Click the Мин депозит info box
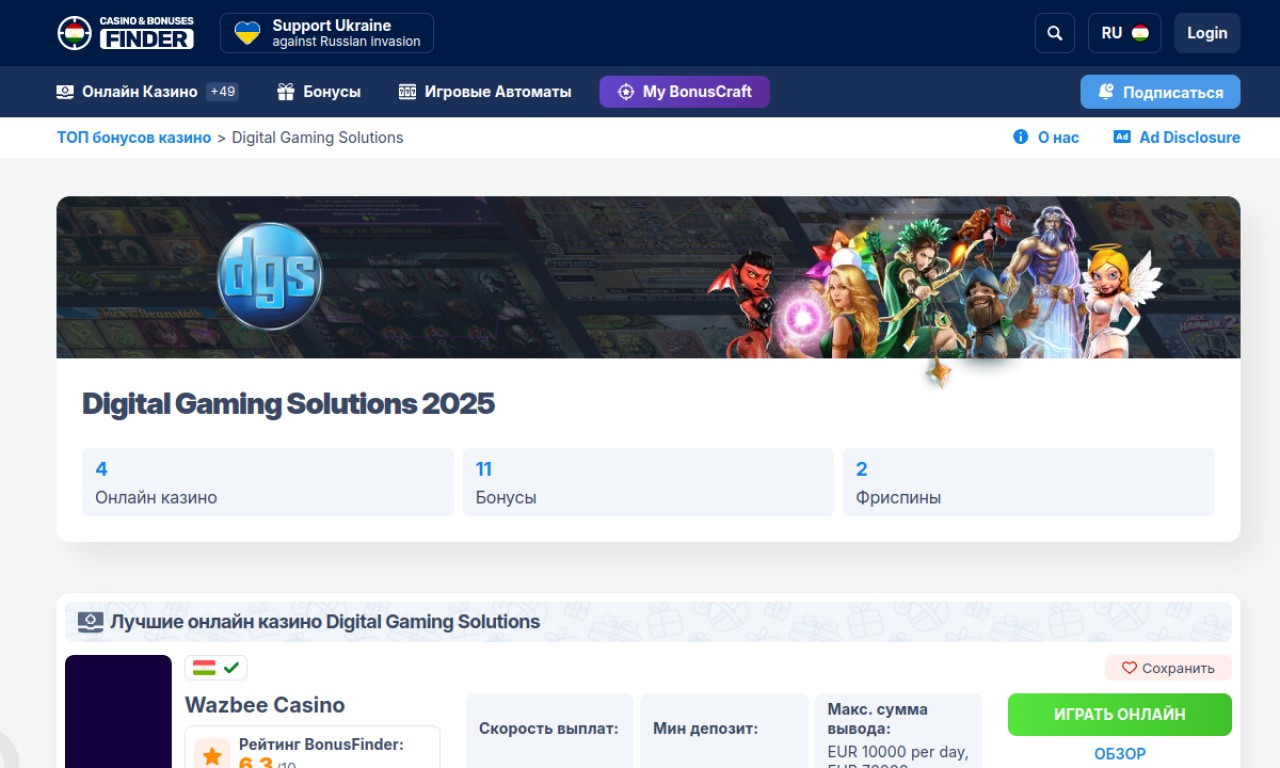 [x=724, y=731]
